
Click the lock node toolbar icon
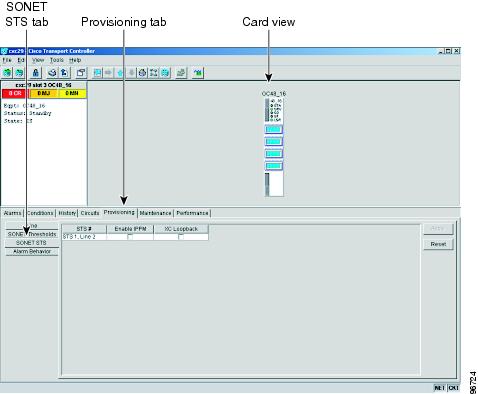tap(36, 73)
